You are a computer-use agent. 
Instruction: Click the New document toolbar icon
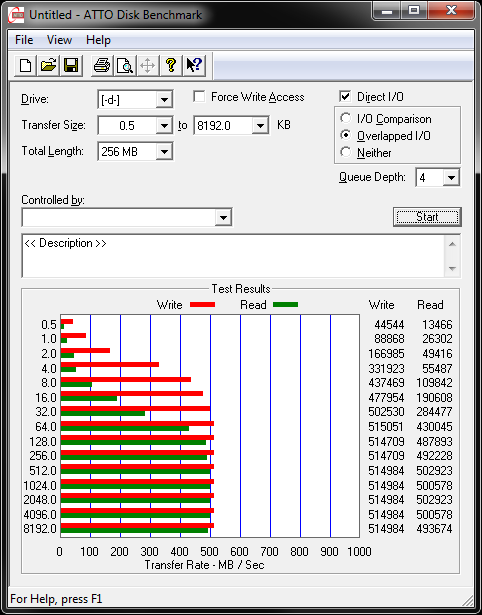(x=25, y=65)
